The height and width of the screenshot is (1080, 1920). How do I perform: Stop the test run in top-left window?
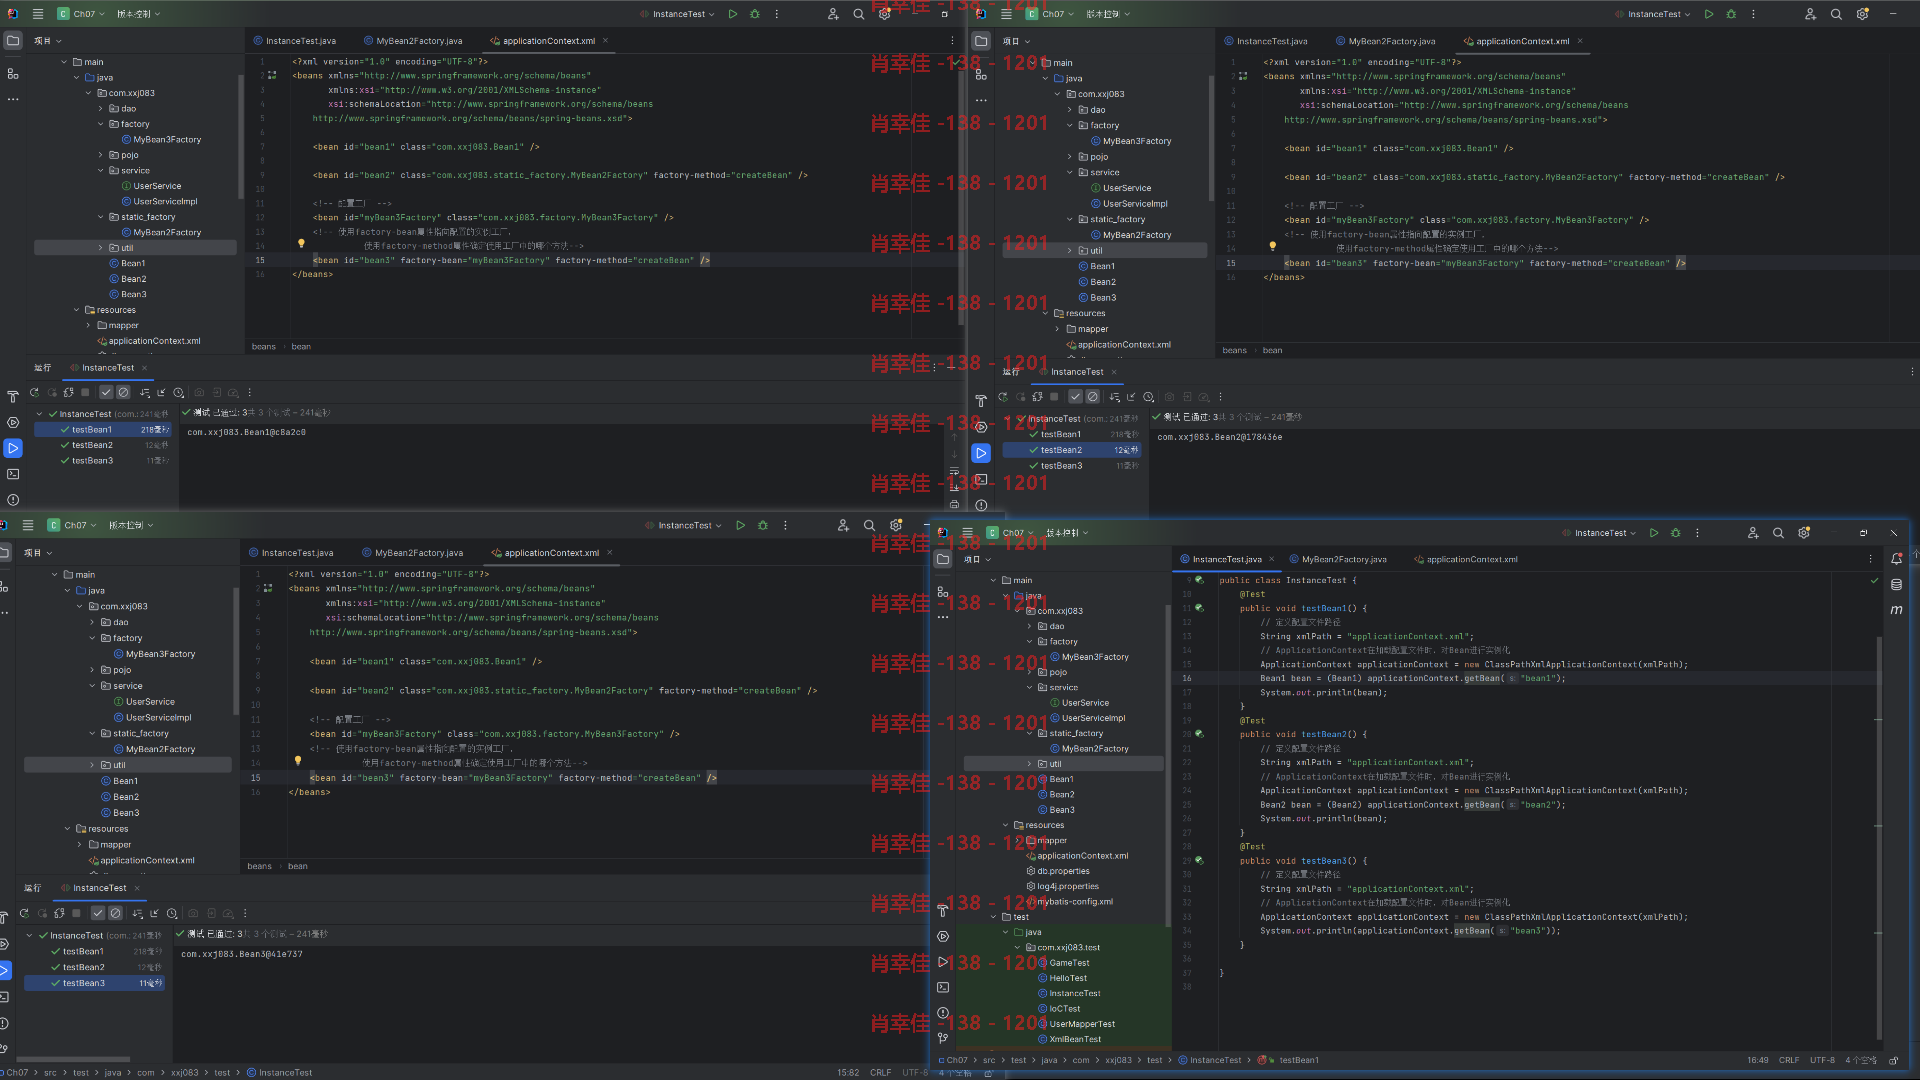pyautogui.click(x=85, y=393)
